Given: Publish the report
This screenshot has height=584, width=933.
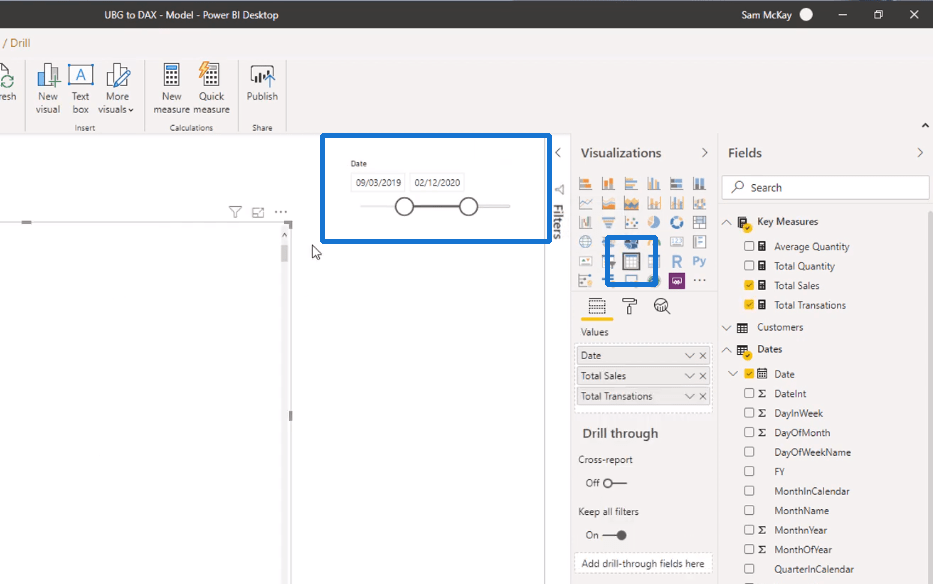Looking at the screenshot, I should (x=262, y=83).
